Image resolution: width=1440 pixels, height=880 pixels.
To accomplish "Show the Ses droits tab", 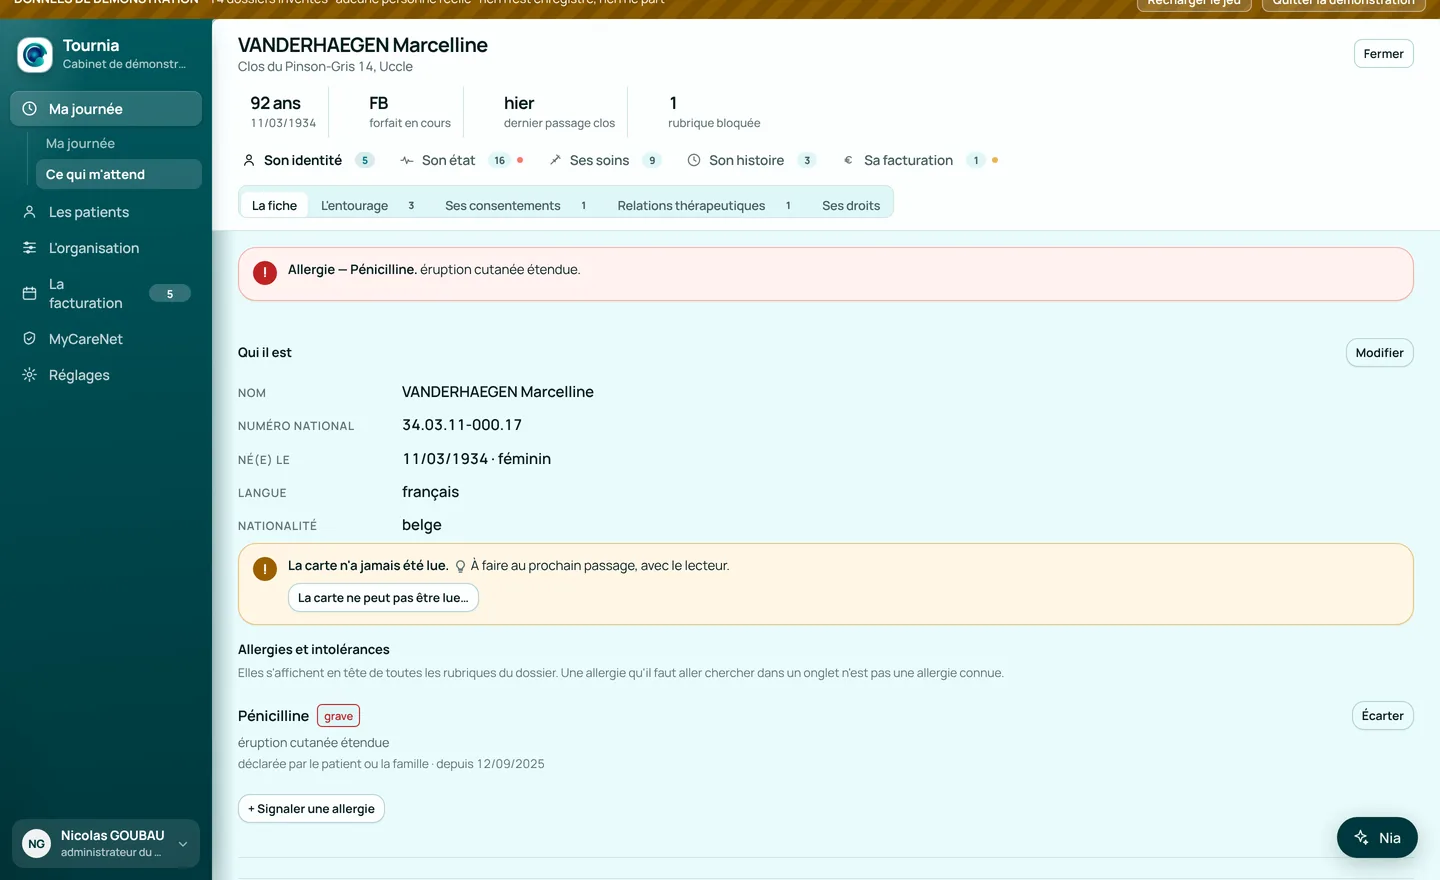I will click(851, 206).
